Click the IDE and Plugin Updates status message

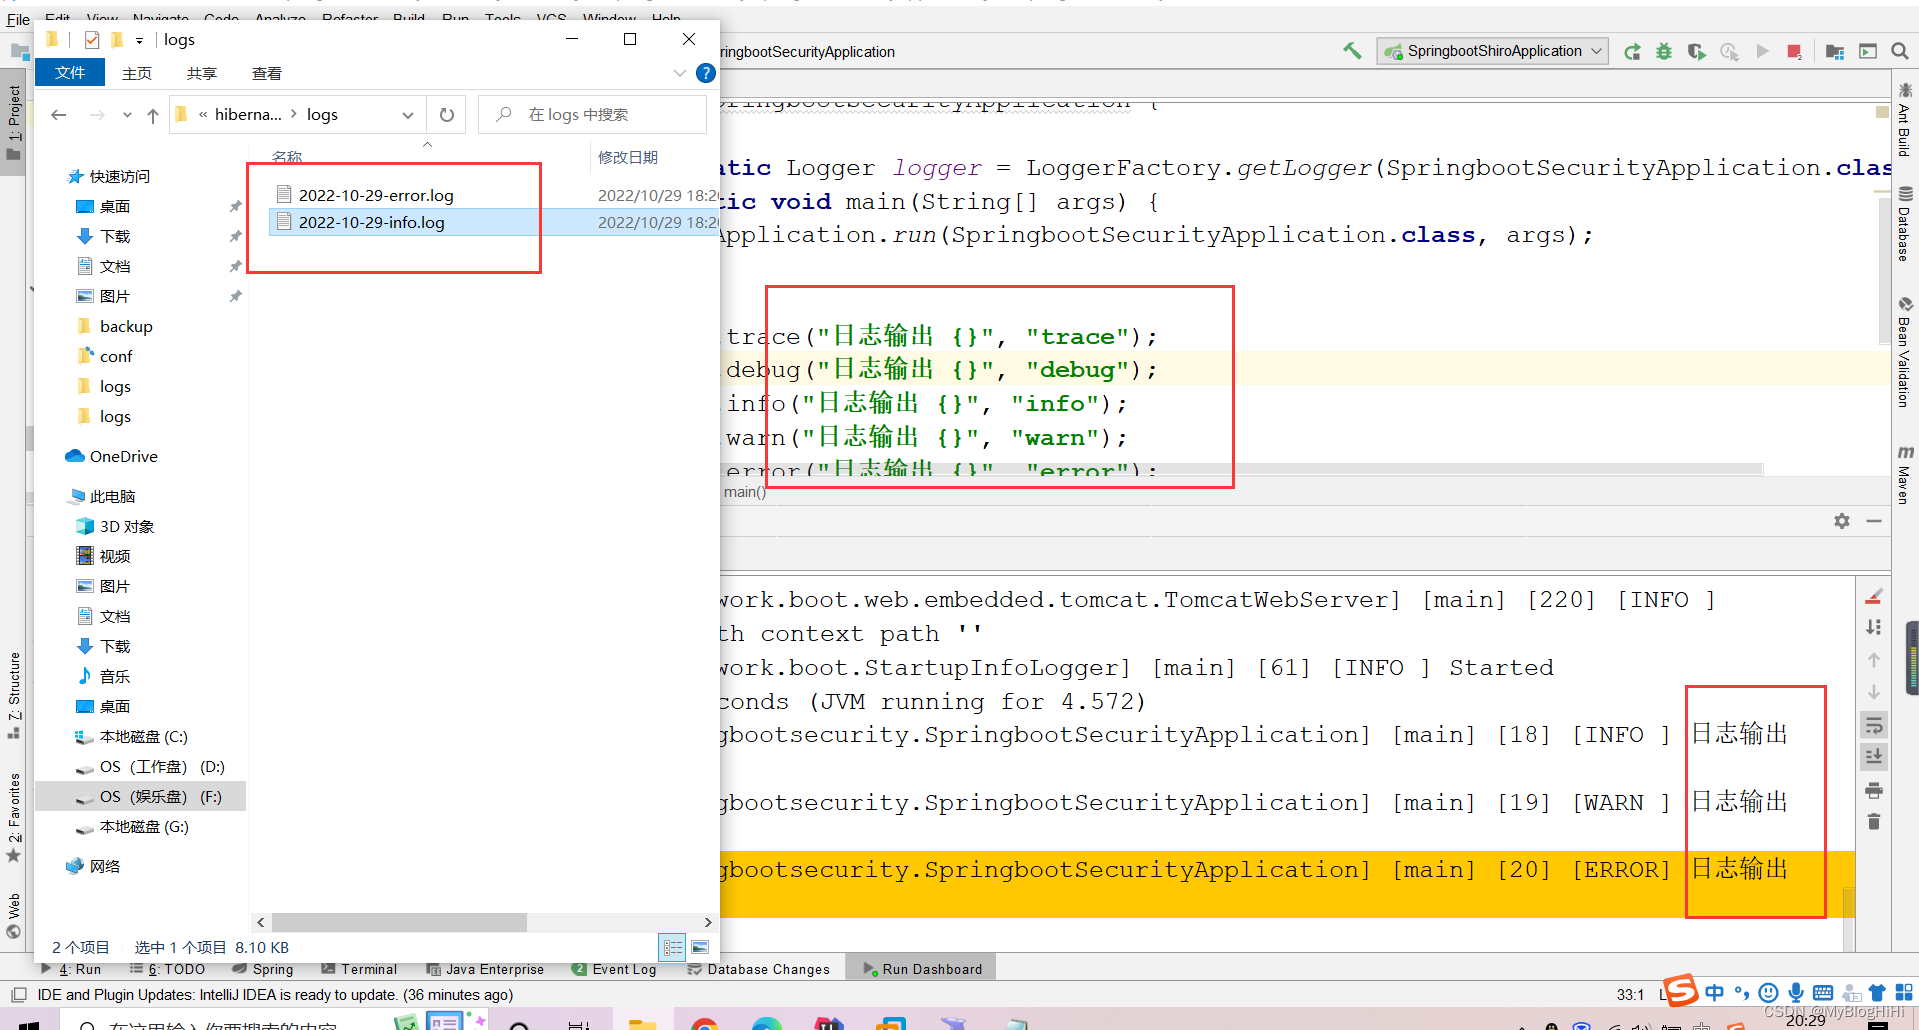pos(275,995)
